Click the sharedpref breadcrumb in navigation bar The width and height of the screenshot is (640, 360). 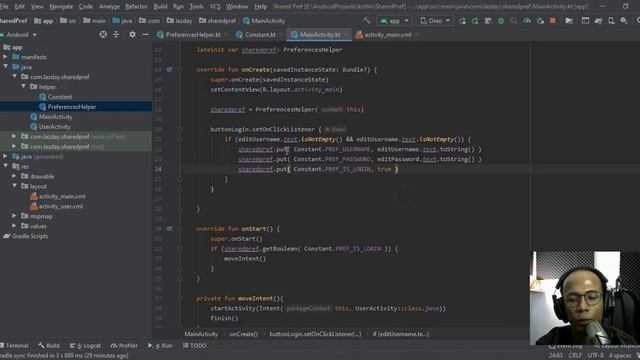click(x=217, y=20)
